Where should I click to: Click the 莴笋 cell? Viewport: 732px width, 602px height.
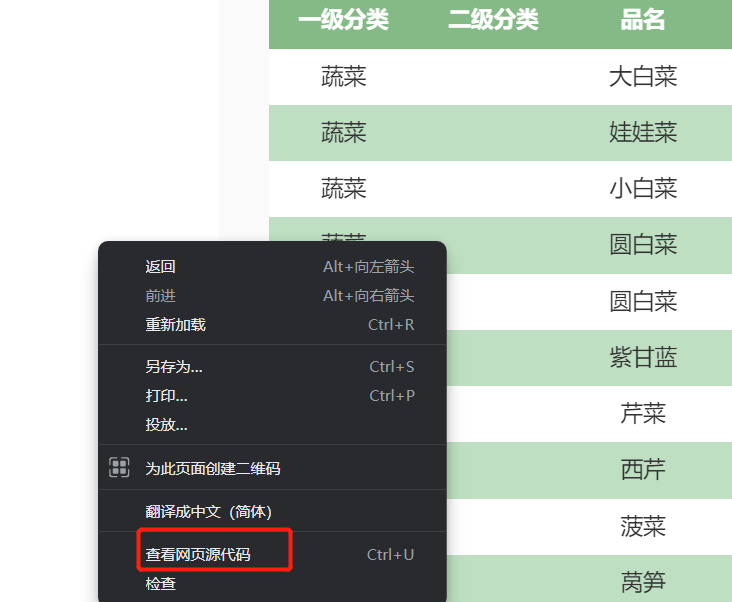[643, 582]
